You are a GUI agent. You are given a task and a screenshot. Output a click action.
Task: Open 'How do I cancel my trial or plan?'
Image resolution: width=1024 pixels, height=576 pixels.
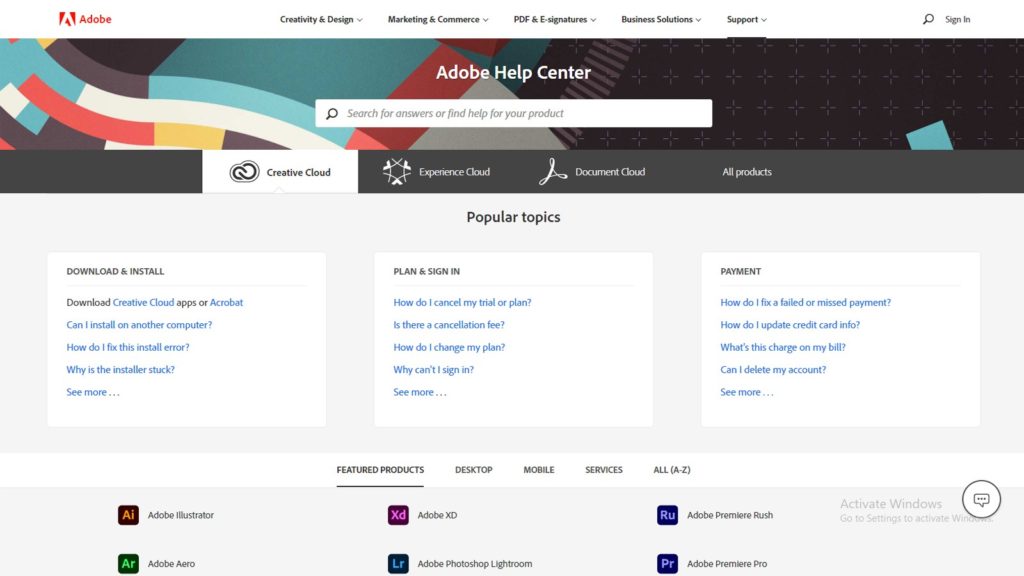click(462, 302)
